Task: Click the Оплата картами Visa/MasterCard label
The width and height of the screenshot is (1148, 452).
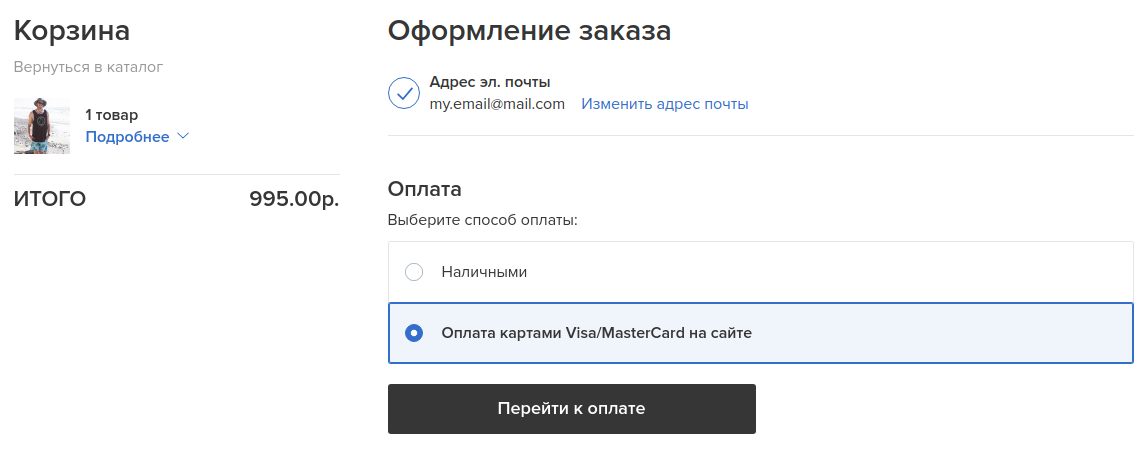Action: click(596, 333)
